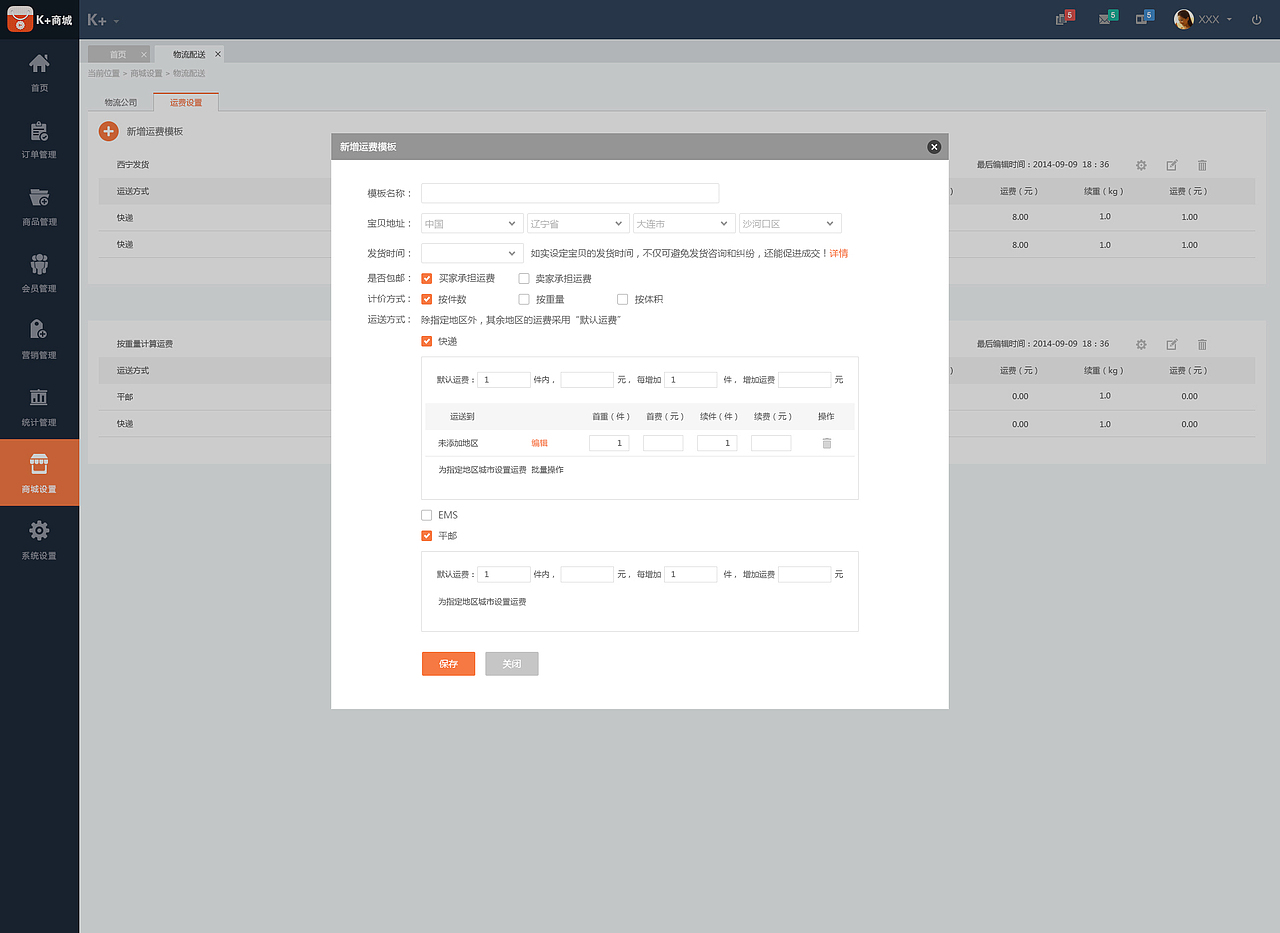Toggle 按件数 pricing checkbox
Image resolution: width=1280 pixels, height=933 pixels.
pyautogui.click(x=427, y=299)
